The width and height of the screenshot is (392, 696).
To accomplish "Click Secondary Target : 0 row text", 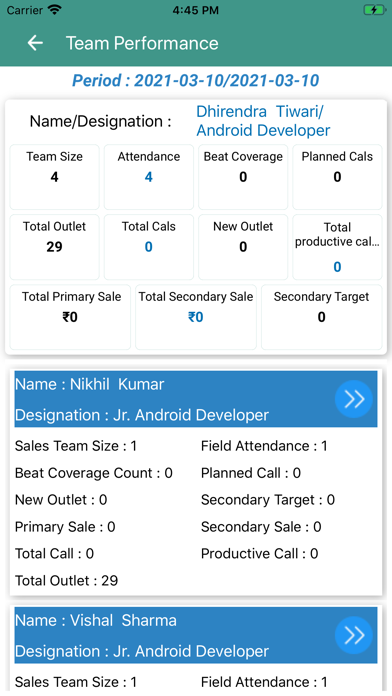I will click(268, 500).
